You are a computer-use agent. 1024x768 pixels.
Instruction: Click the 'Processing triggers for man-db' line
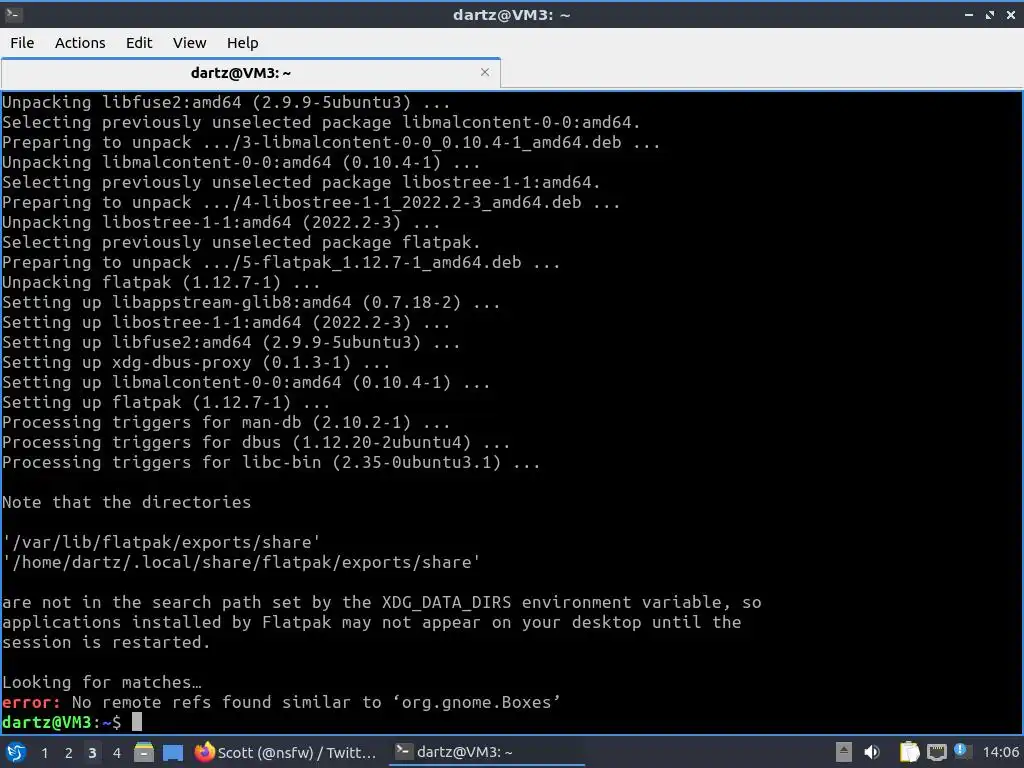click(x=226, y=423)
